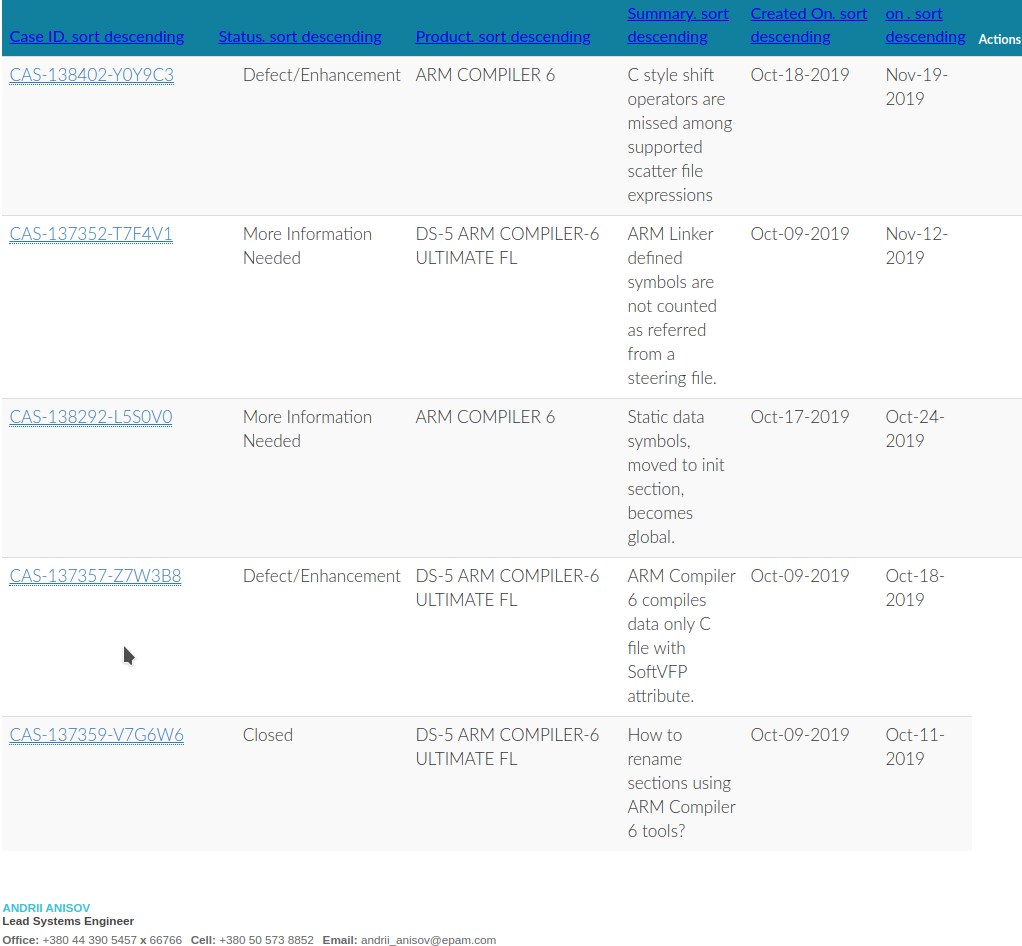The width and height of the screenshot is (1022, 946).
Task: Sort table by Product column header
Action: 502,37
